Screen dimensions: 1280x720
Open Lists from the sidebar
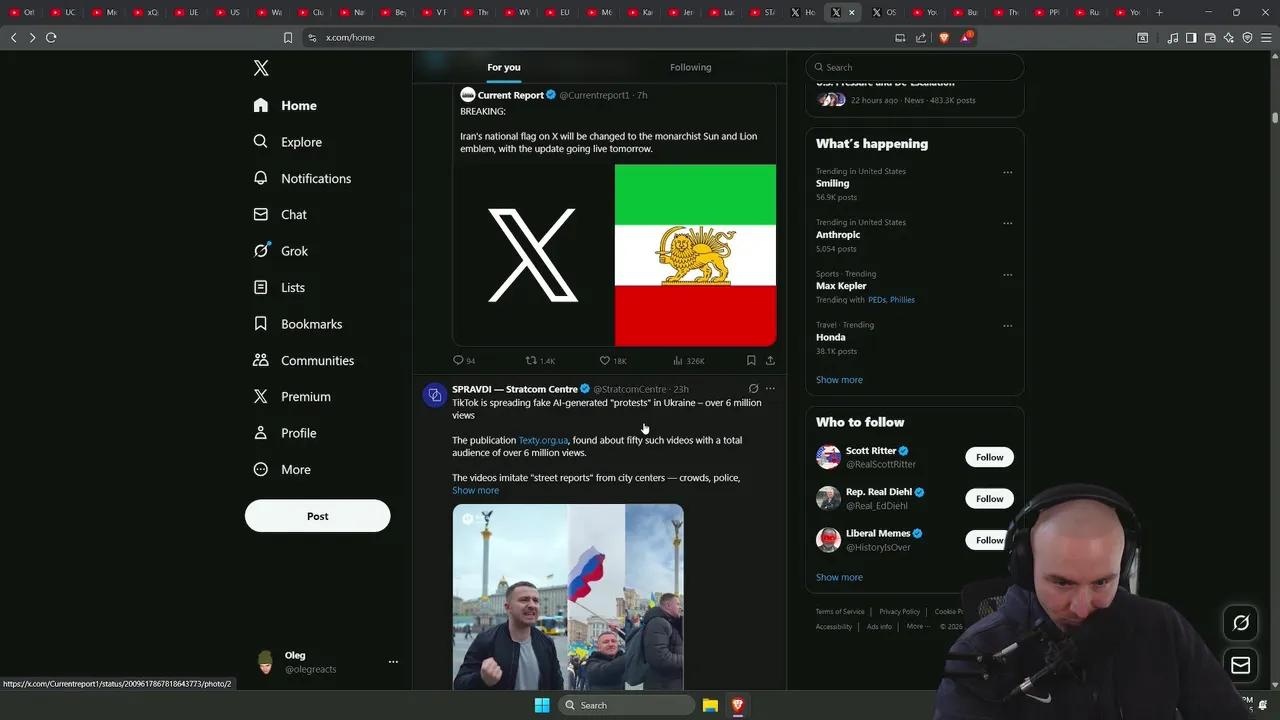(x=279, y=287)
